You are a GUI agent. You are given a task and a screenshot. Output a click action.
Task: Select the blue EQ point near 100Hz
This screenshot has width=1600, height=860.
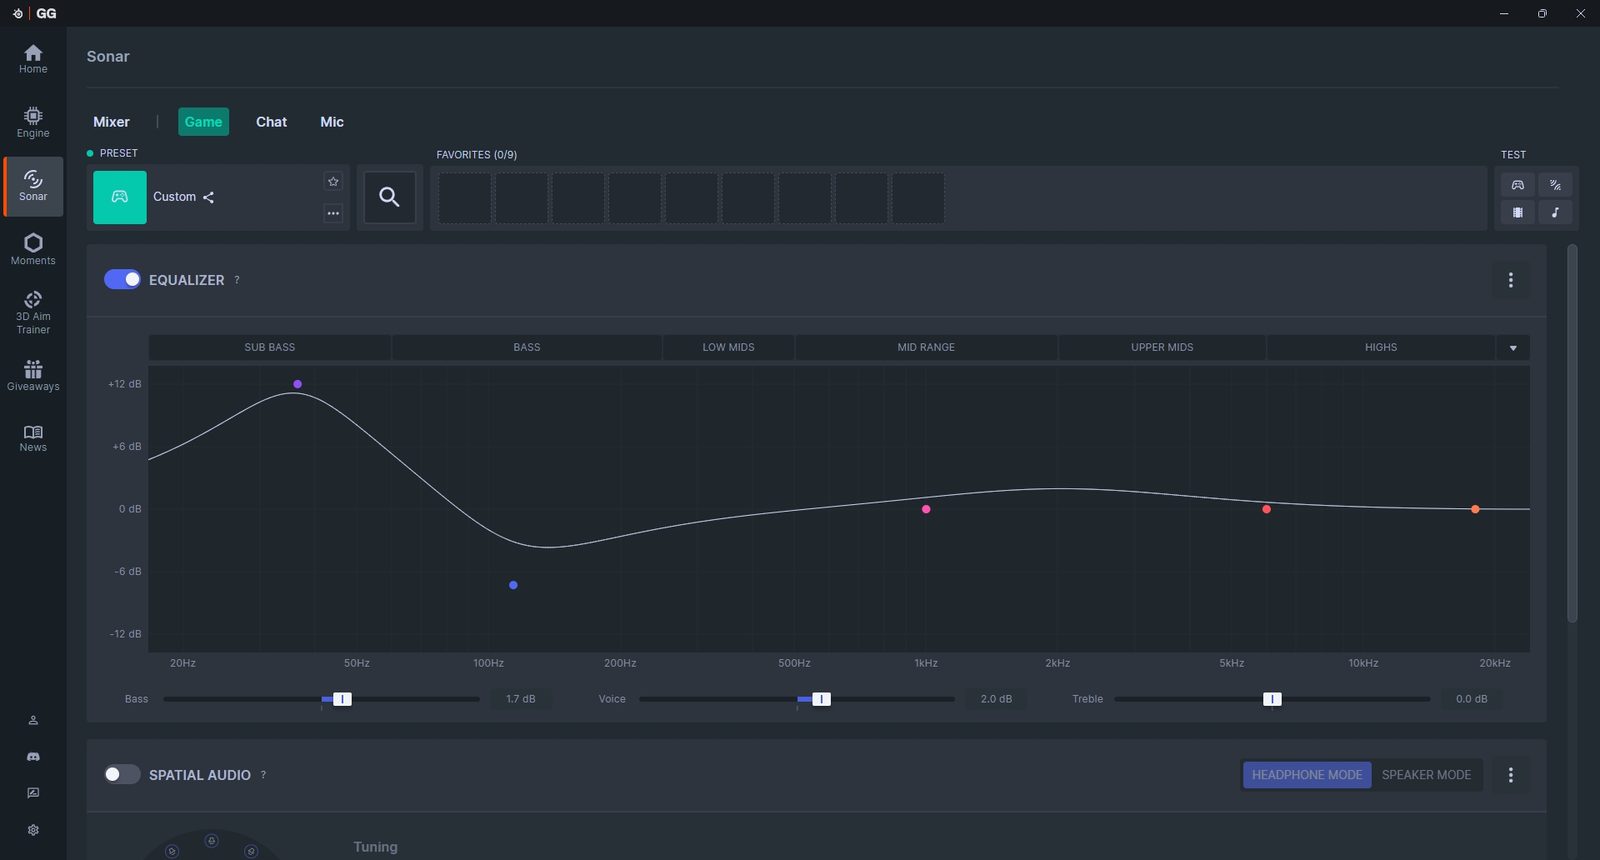[x=513, y=585]
